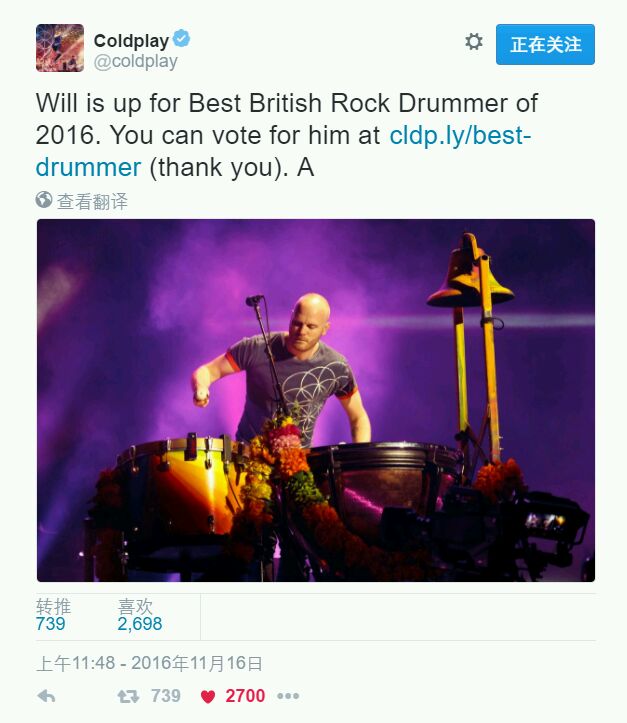View the 喜欢 2,698 likes list
This screenshot has width=627, height=723.
pyautogui.click(x=140, y=615)
